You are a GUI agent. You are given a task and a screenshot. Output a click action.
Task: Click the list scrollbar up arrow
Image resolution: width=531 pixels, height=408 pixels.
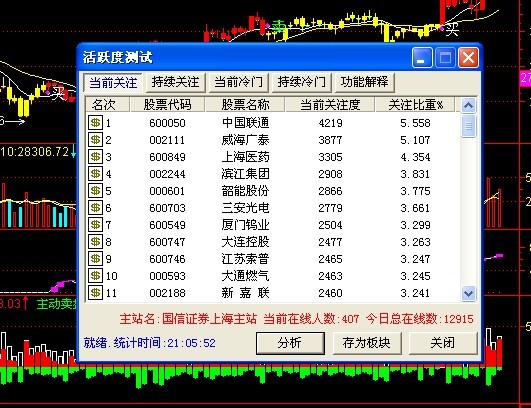coord(468,105)
